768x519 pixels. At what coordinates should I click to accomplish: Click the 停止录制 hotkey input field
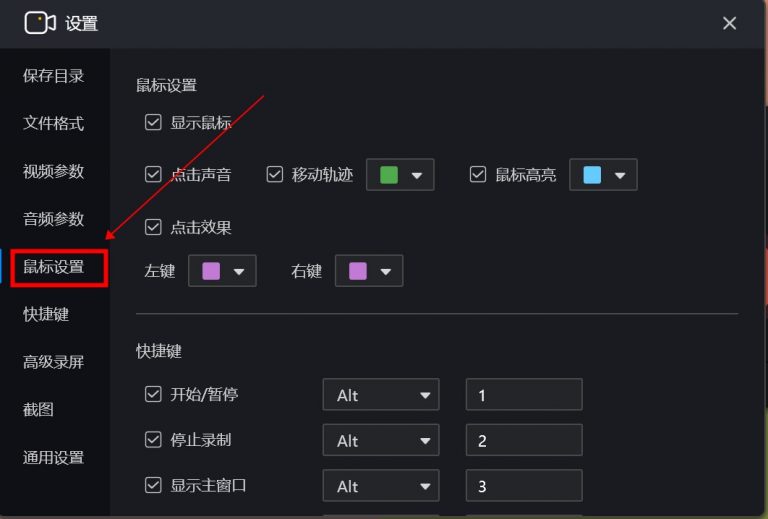click(524, 440)
